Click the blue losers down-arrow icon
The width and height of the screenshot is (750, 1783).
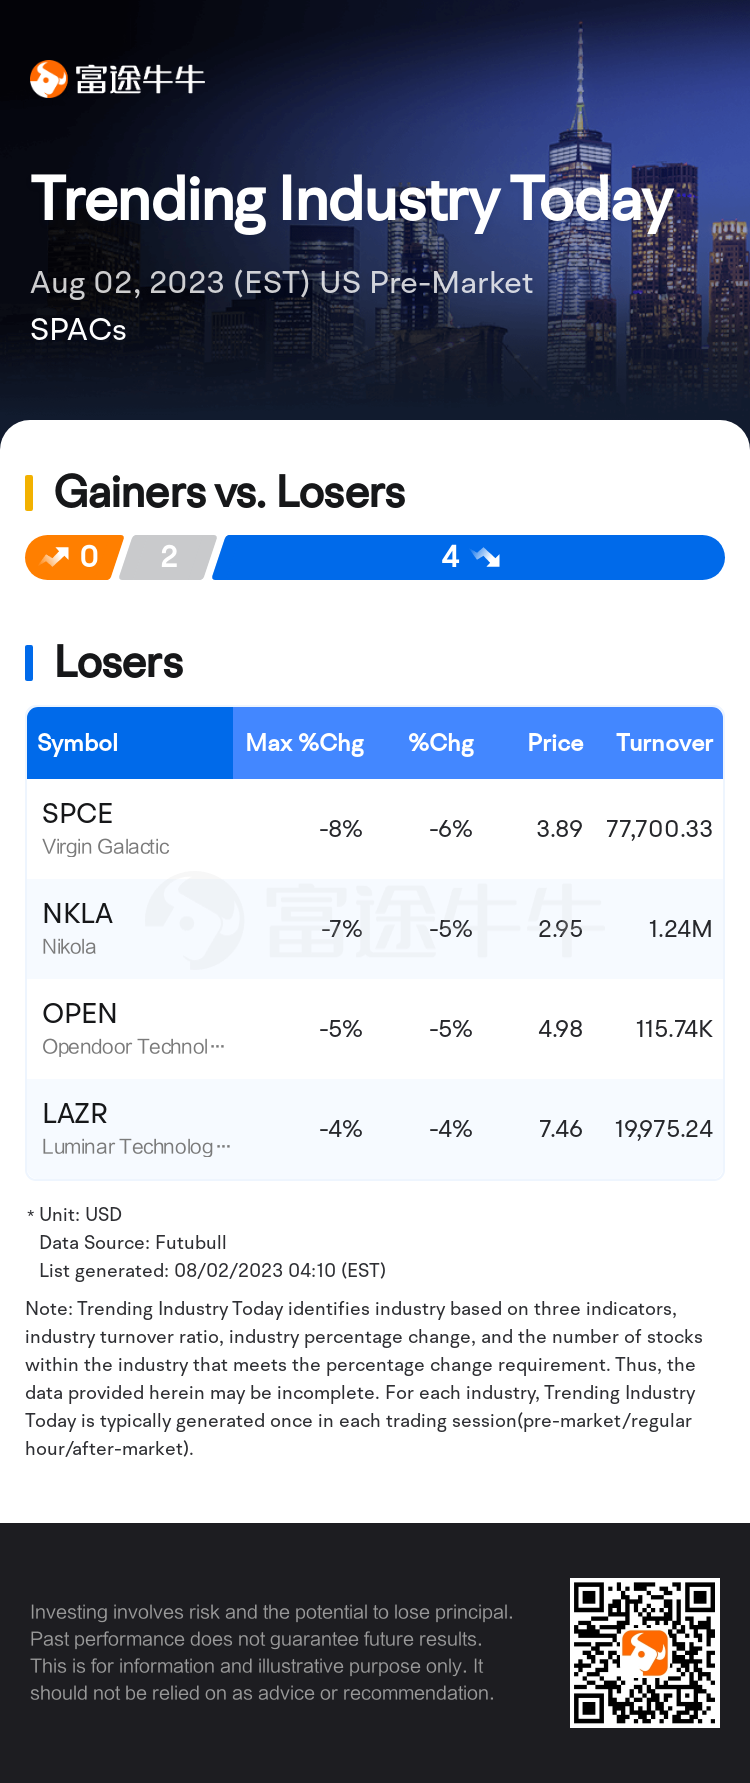click(486, 557)
